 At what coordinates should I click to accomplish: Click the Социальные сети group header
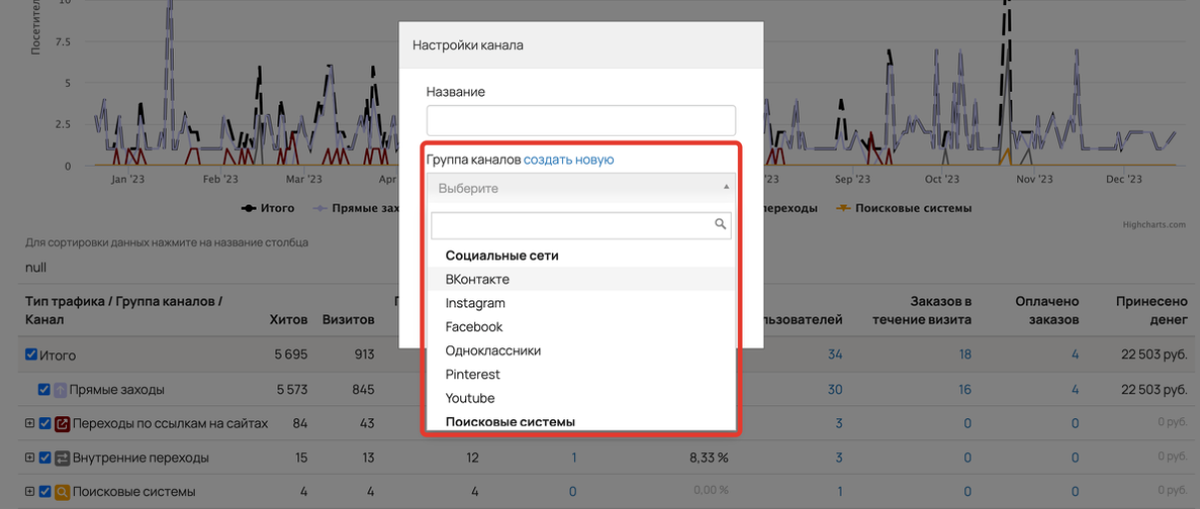tap(501, 256)
